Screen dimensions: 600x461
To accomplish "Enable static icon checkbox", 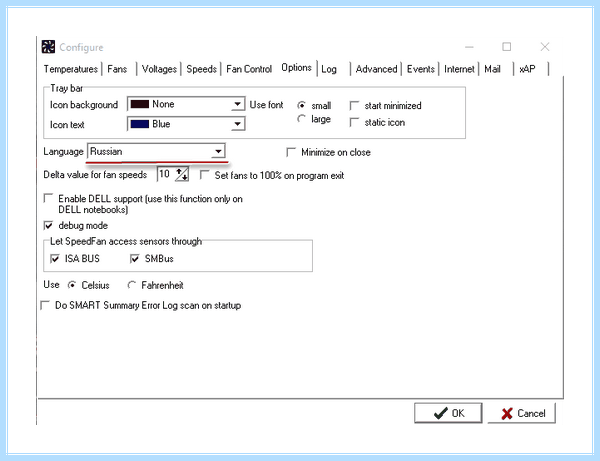I will click(x=354, y=122).
